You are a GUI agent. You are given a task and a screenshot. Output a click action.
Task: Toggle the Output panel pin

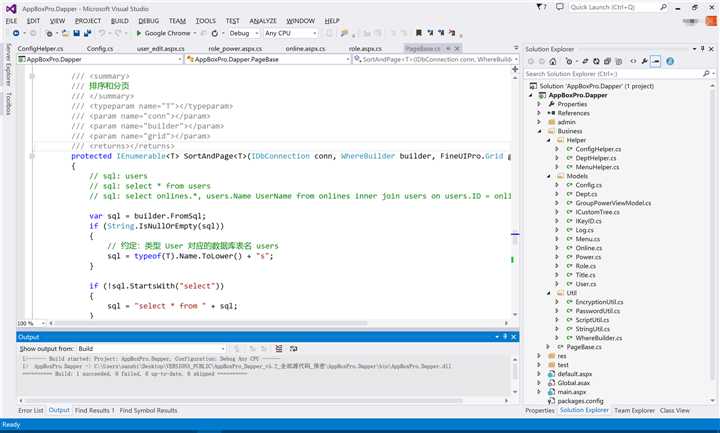tap(505, 337)
